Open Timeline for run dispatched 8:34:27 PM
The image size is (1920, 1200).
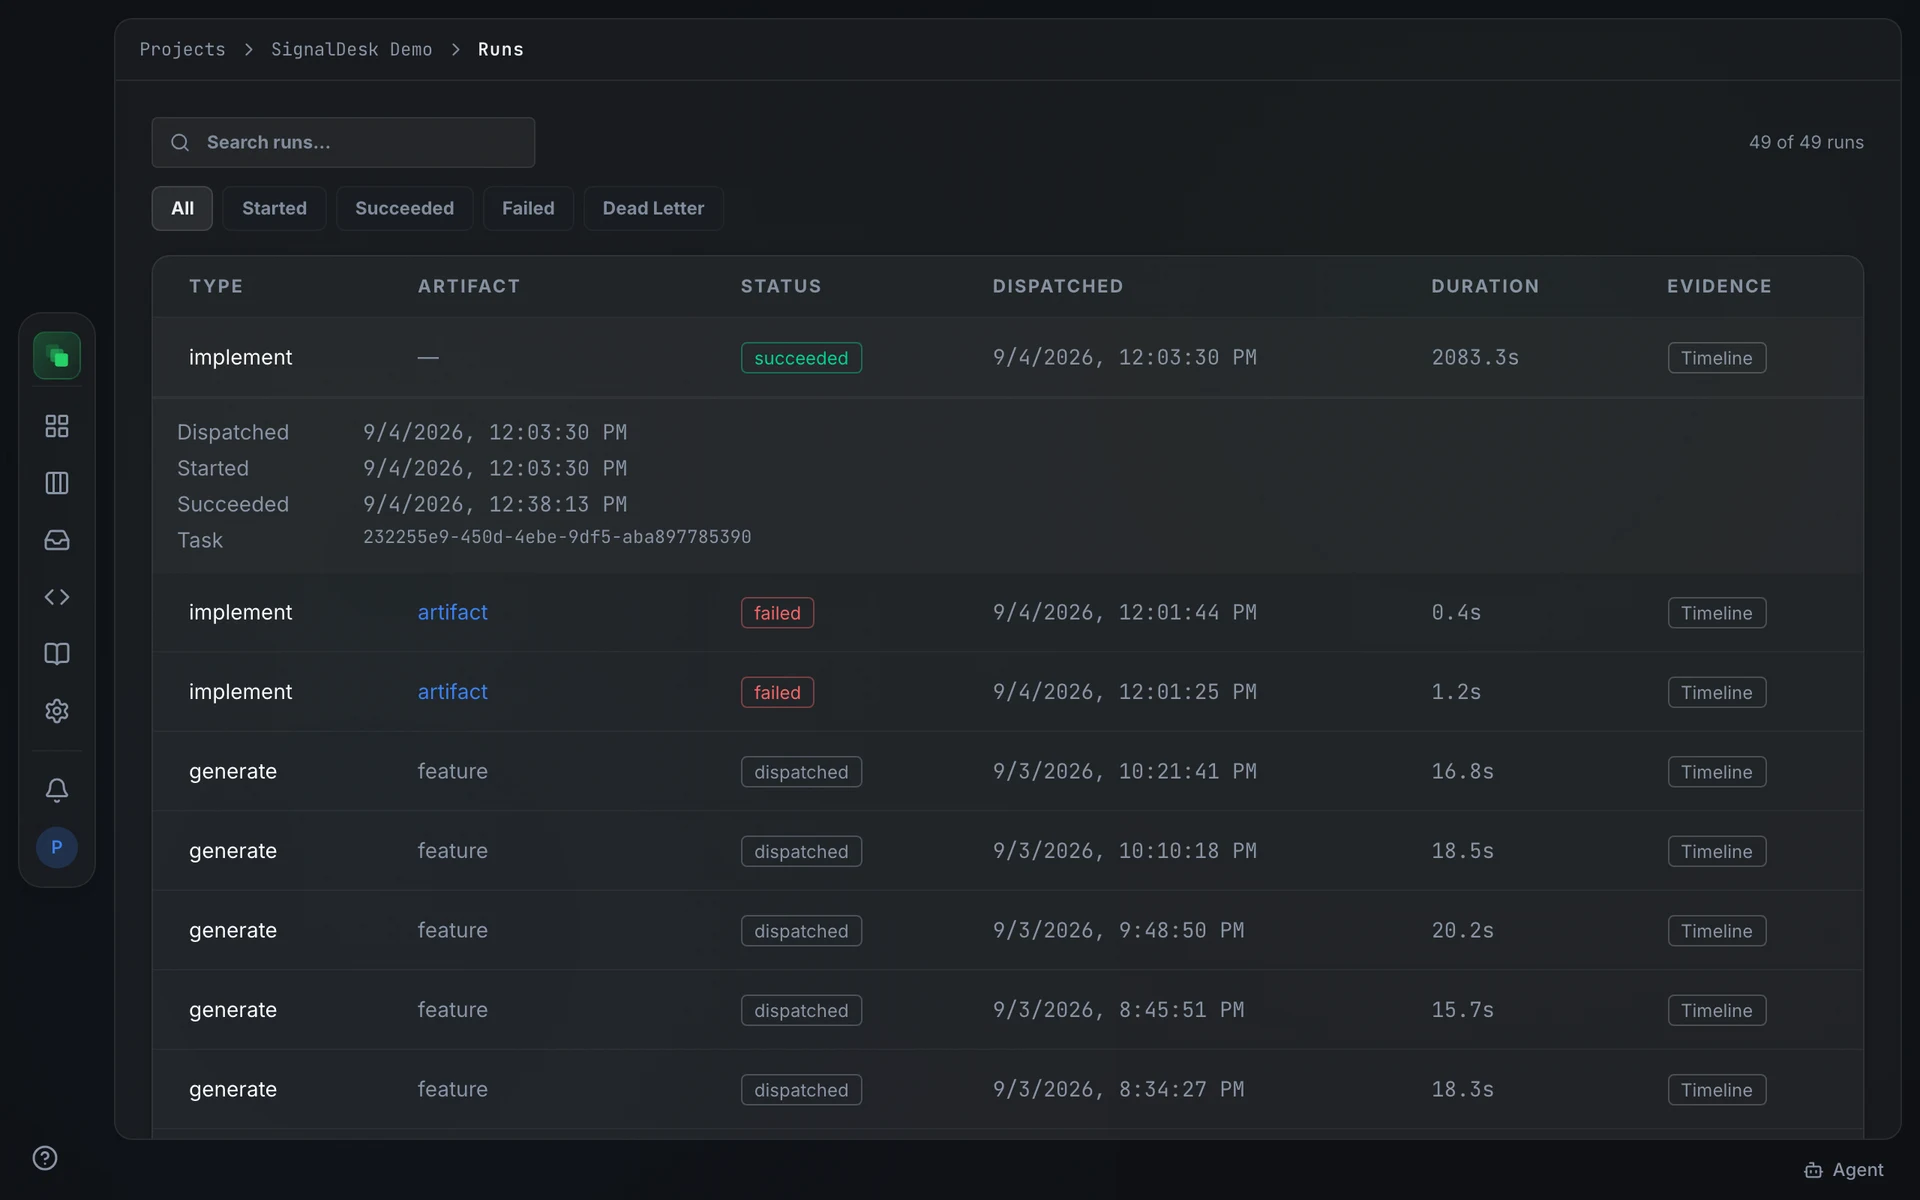coord(1716,1090)
